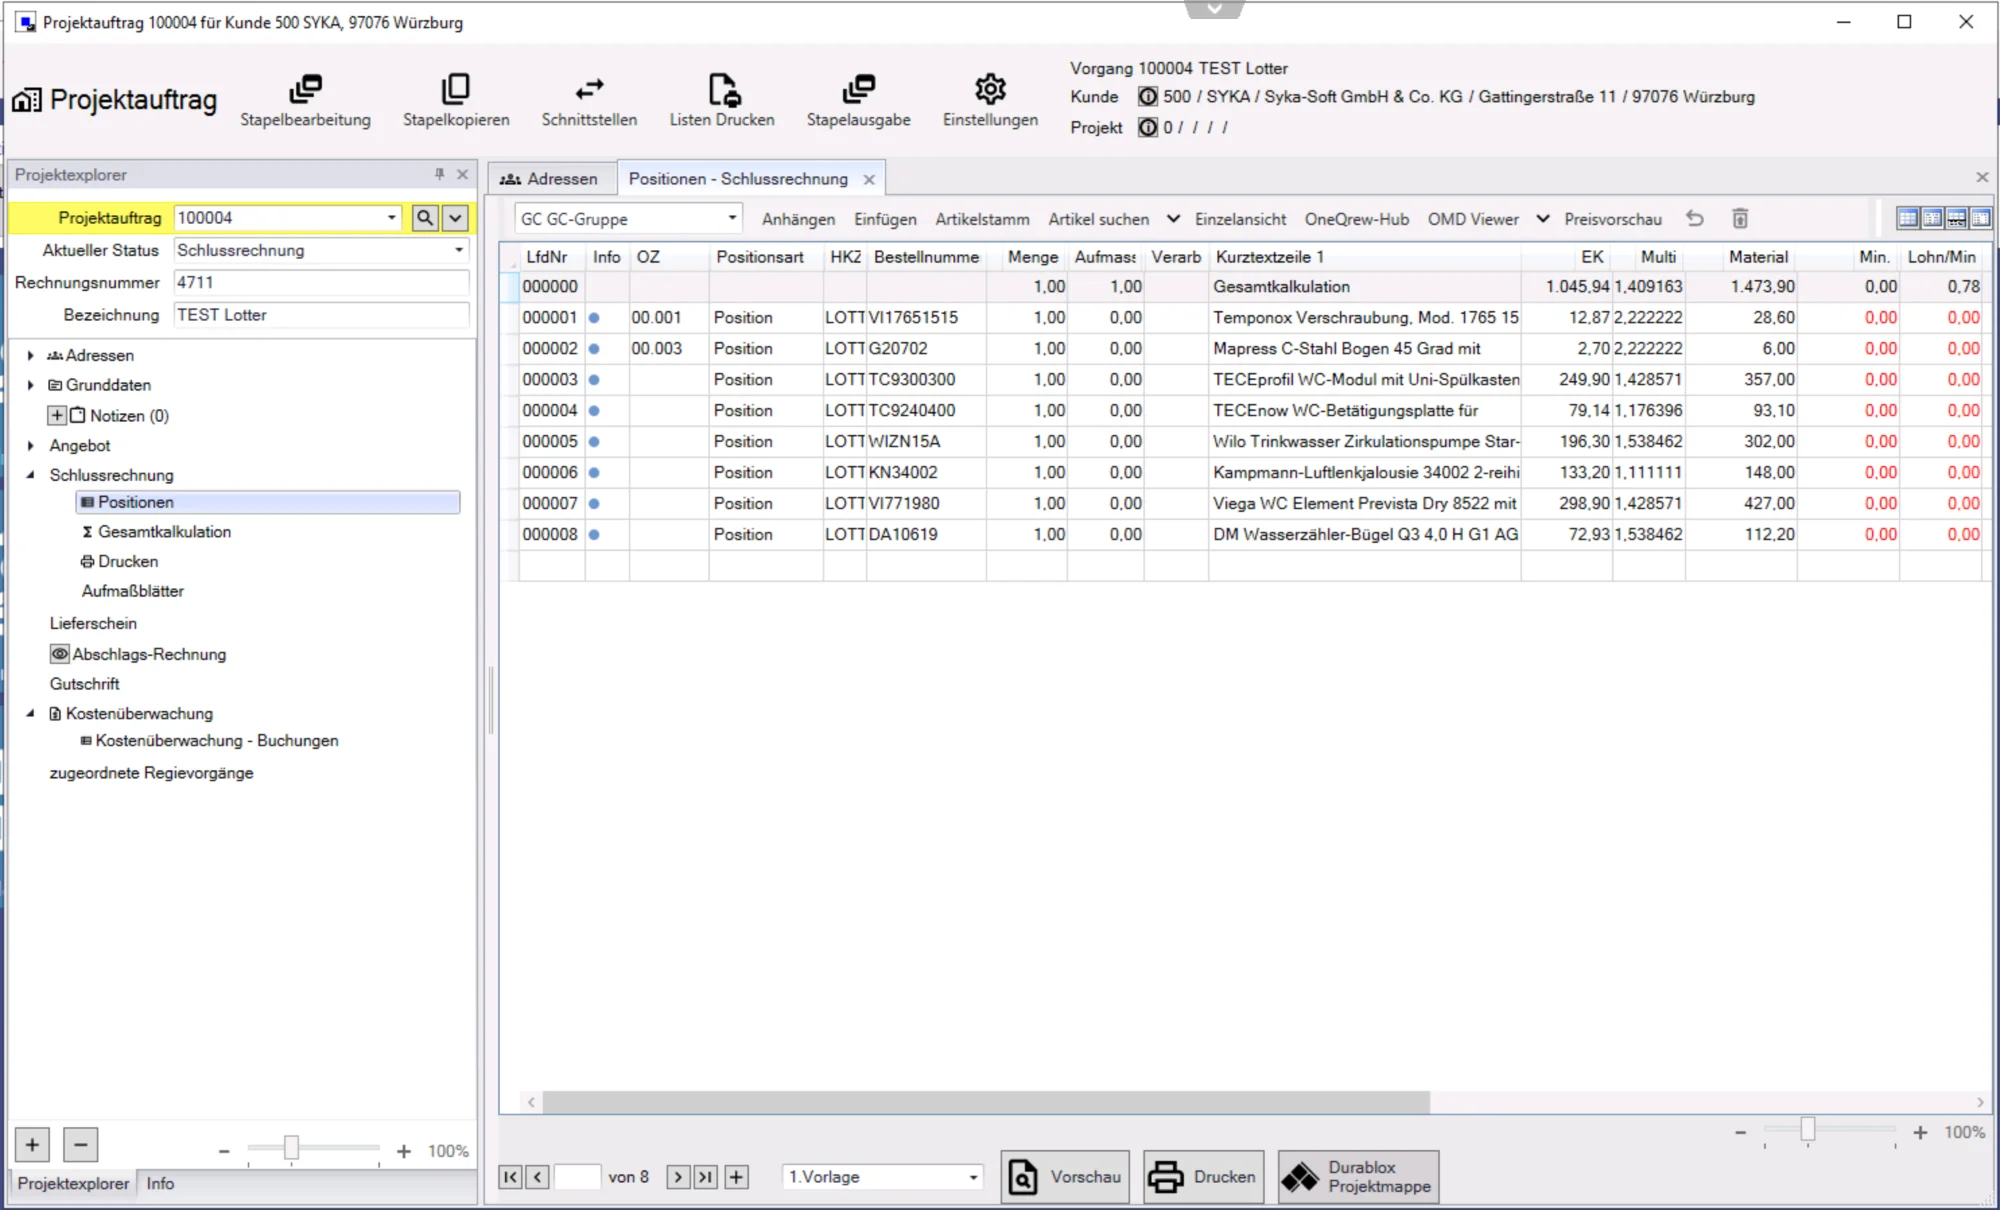Open the Aktueller Status dropdown

459,250
